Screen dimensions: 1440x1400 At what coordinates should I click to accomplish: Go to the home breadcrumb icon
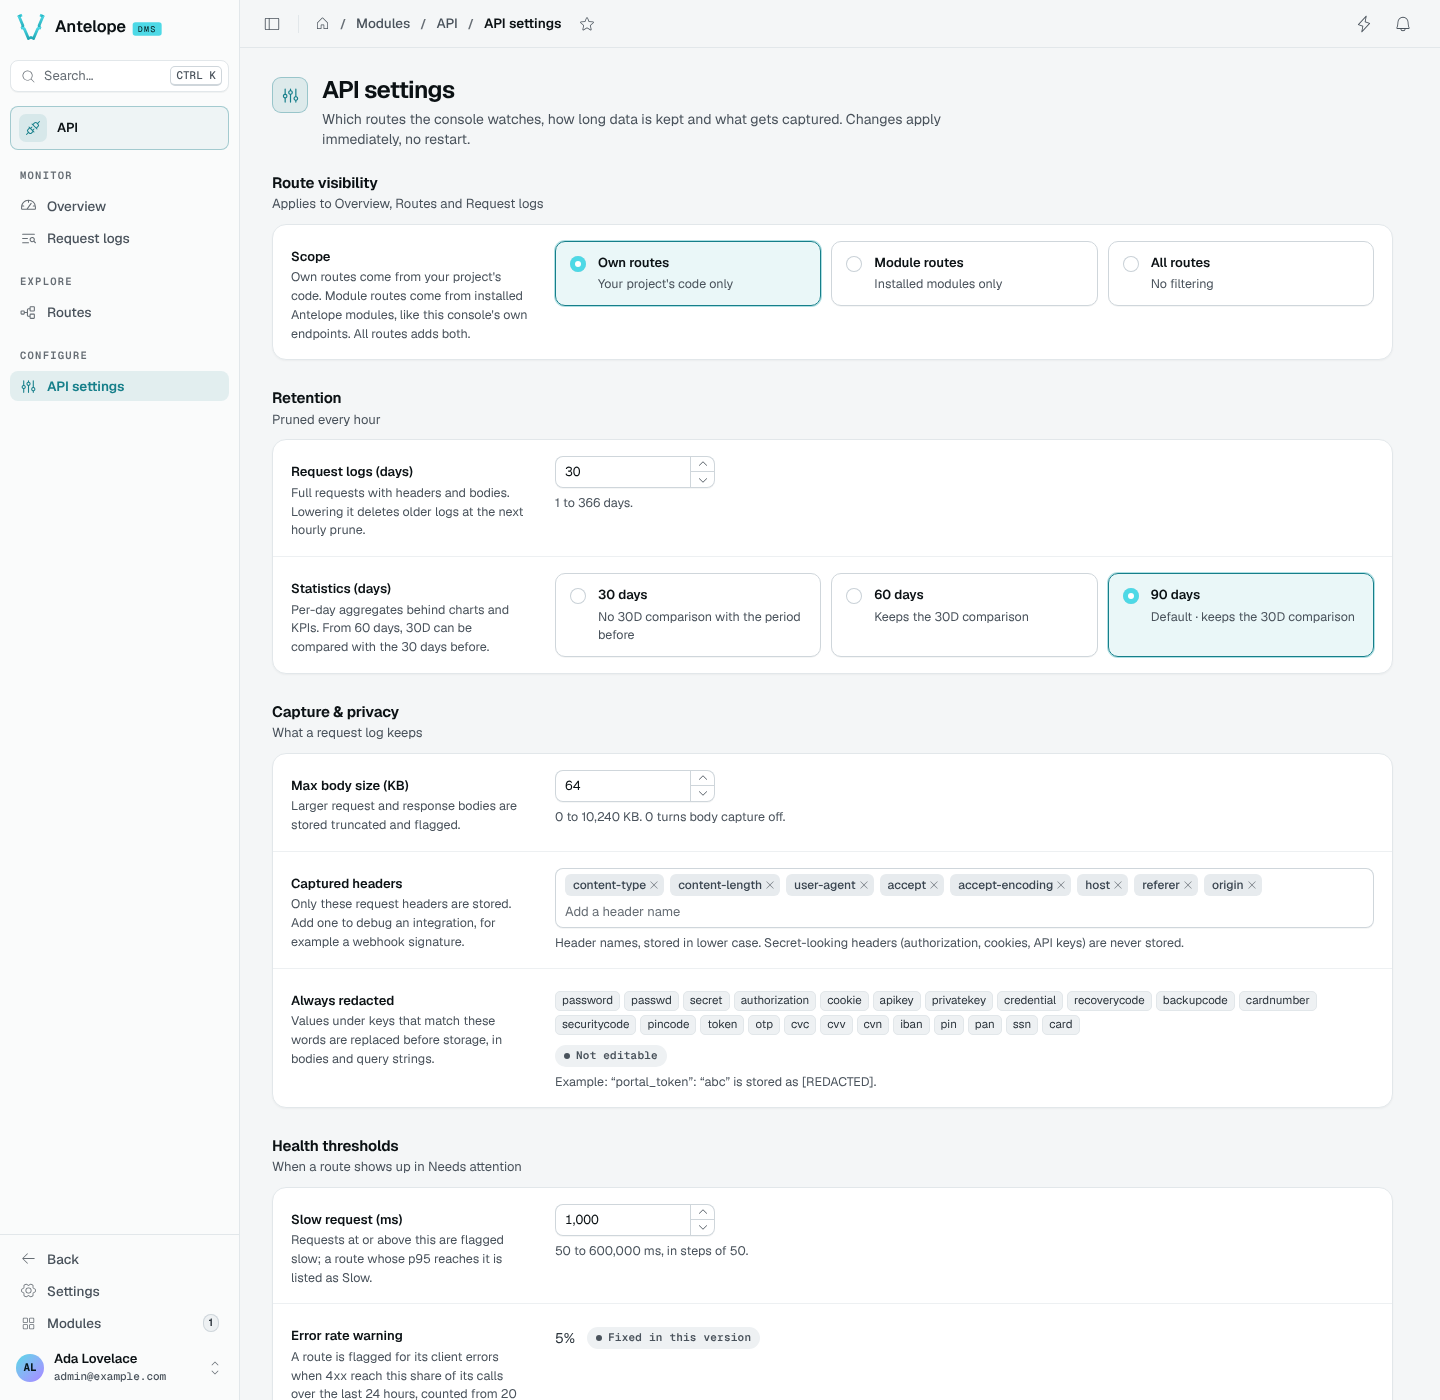coord(322,24)
